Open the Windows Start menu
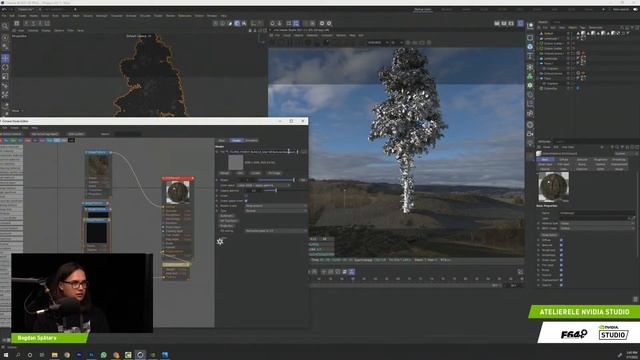 click(x=6, y=355)
